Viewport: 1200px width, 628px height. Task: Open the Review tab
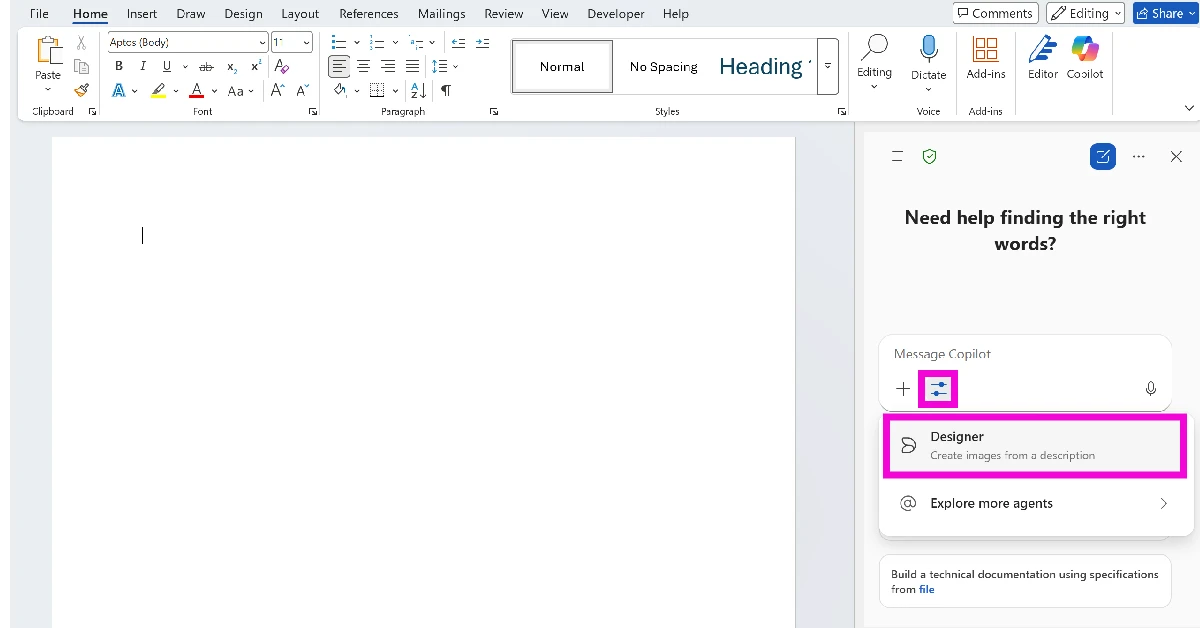pos(503,13)
